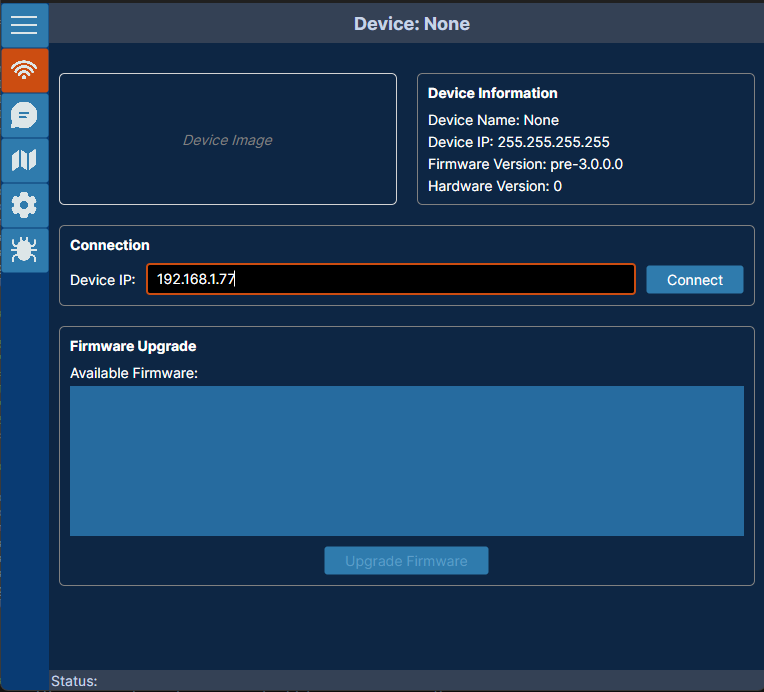Click the 'Available Firmware:' label
764x692 pixels.
(x=134, y=373)
